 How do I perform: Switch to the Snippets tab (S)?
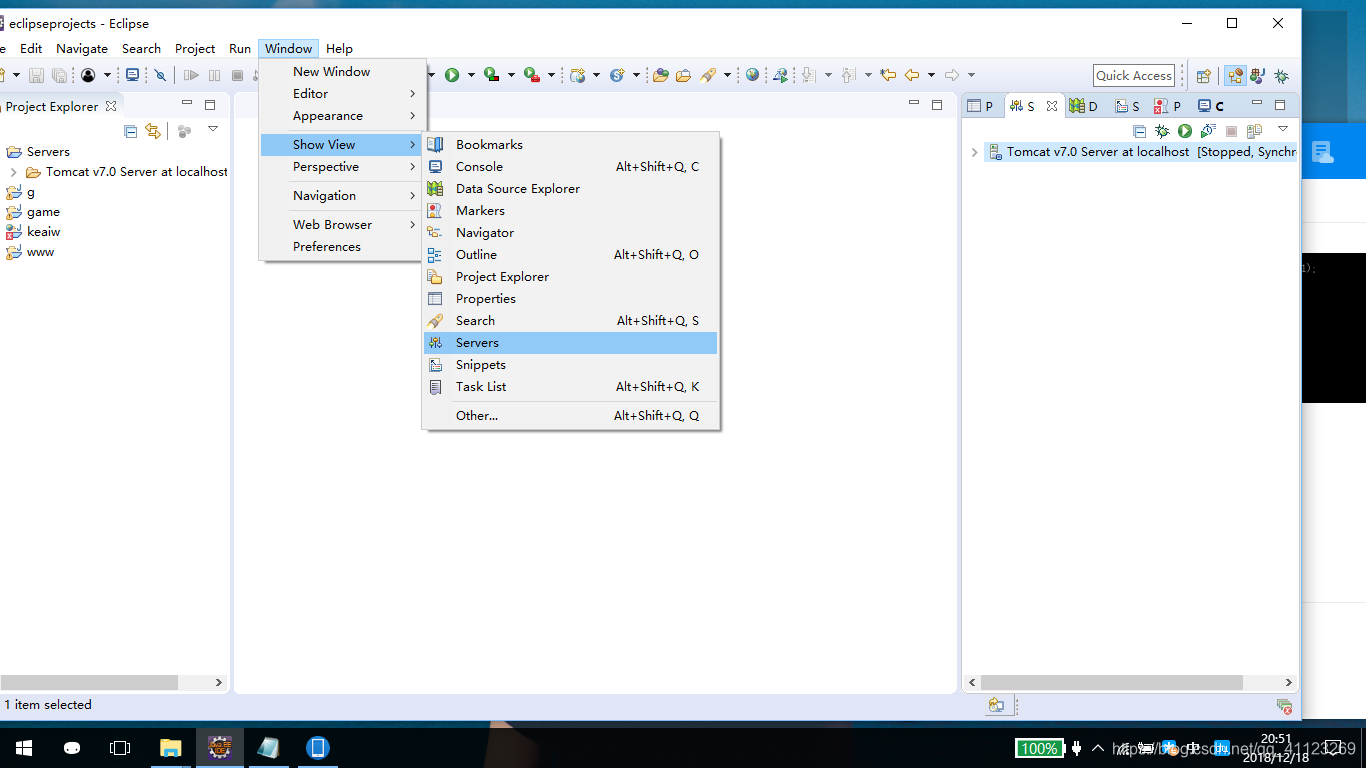pos(1128,106)
